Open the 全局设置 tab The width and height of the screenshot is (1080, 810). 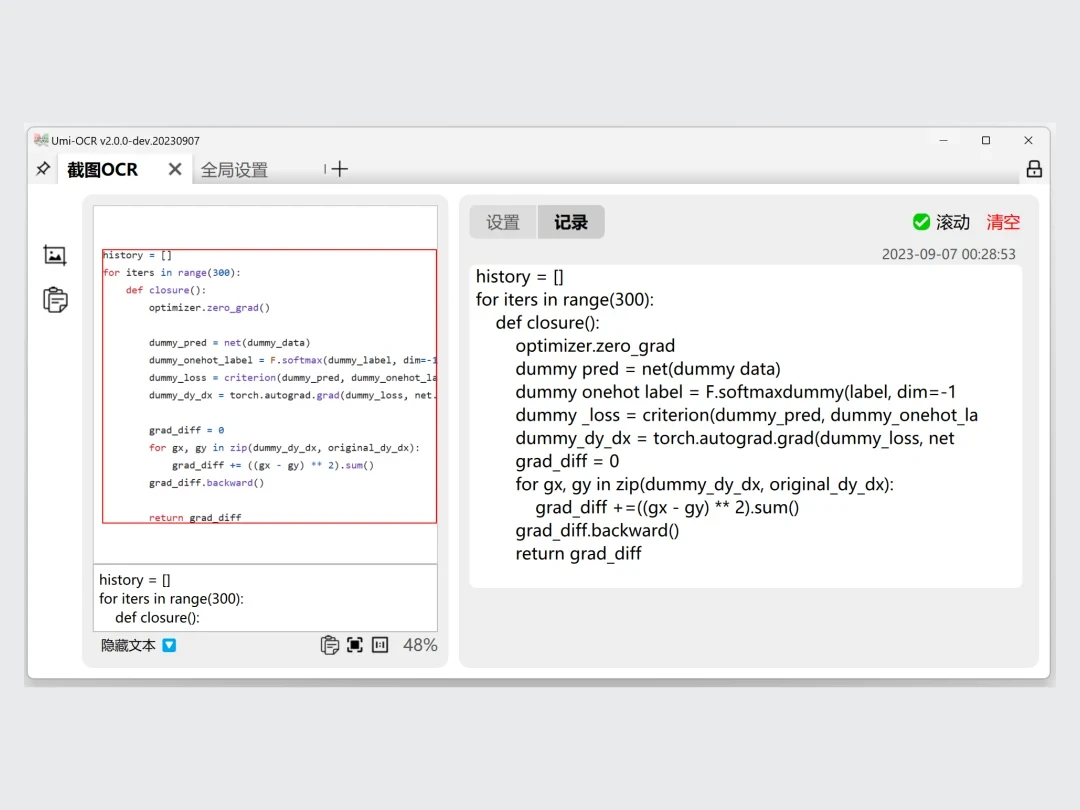pyautogui.click(x=234, y=169)
